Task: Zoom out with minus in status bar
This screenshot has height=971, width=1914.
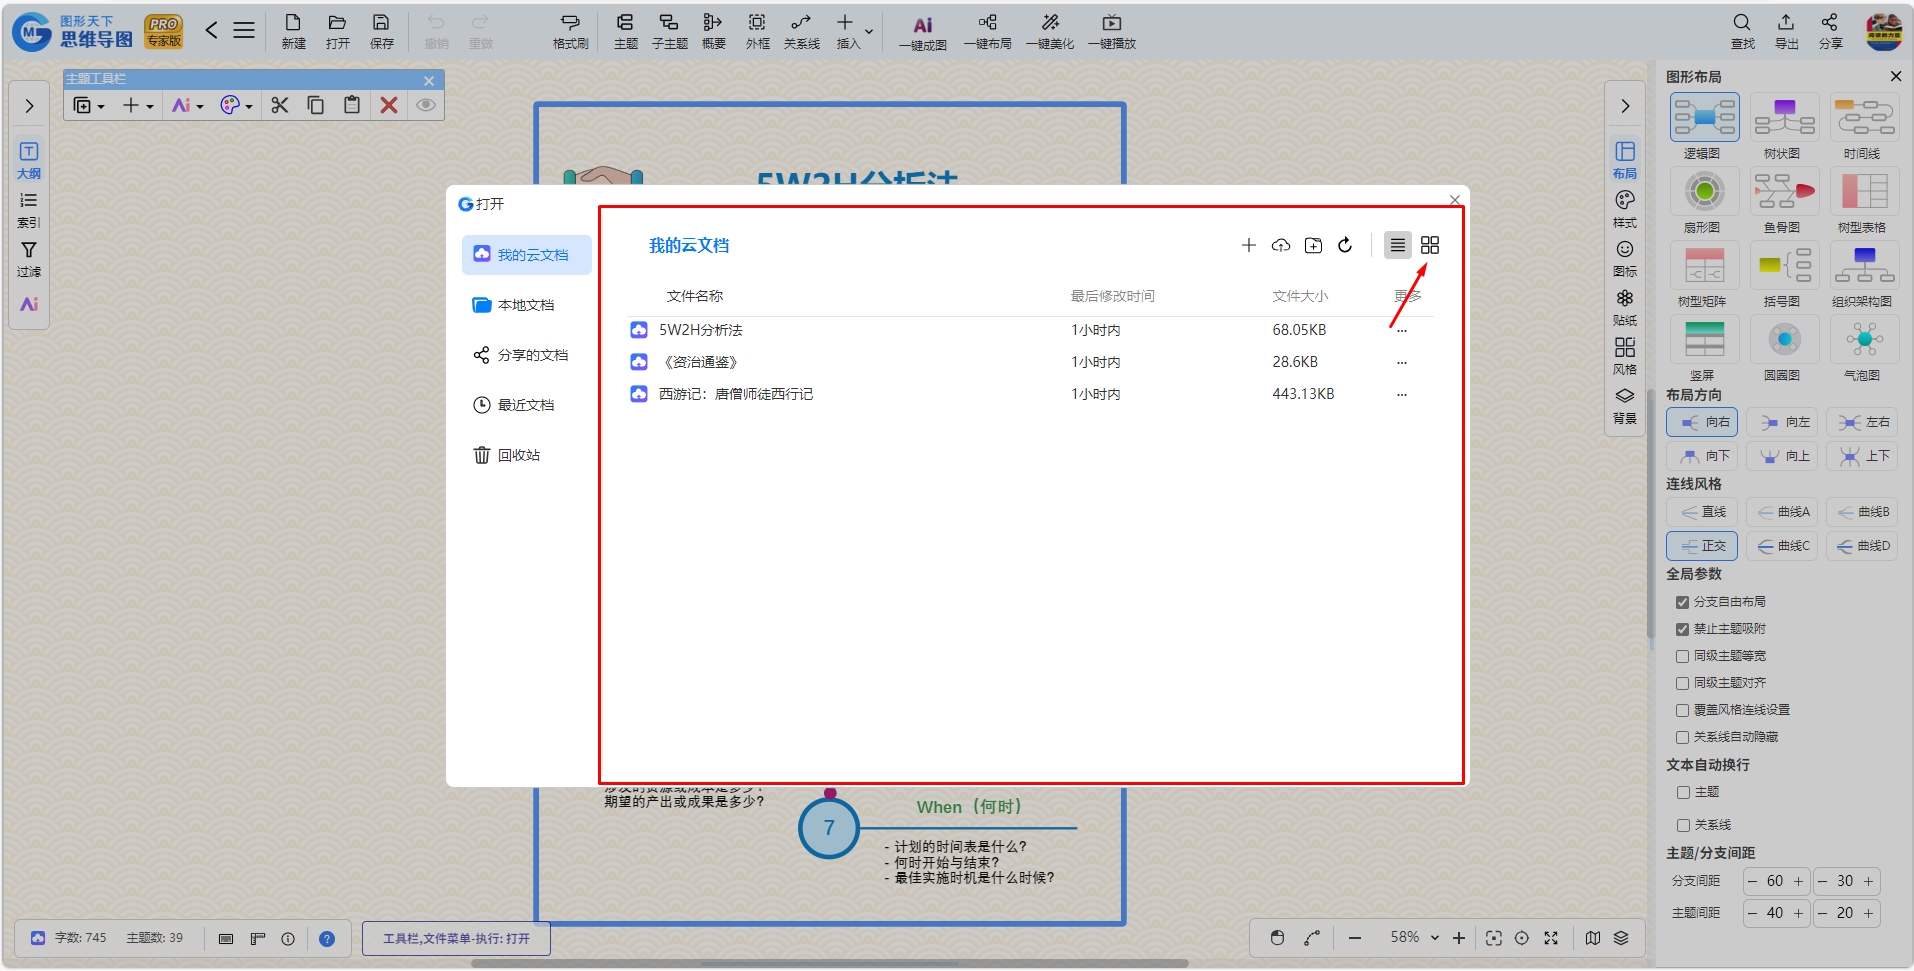Action: pos(1354,938)
